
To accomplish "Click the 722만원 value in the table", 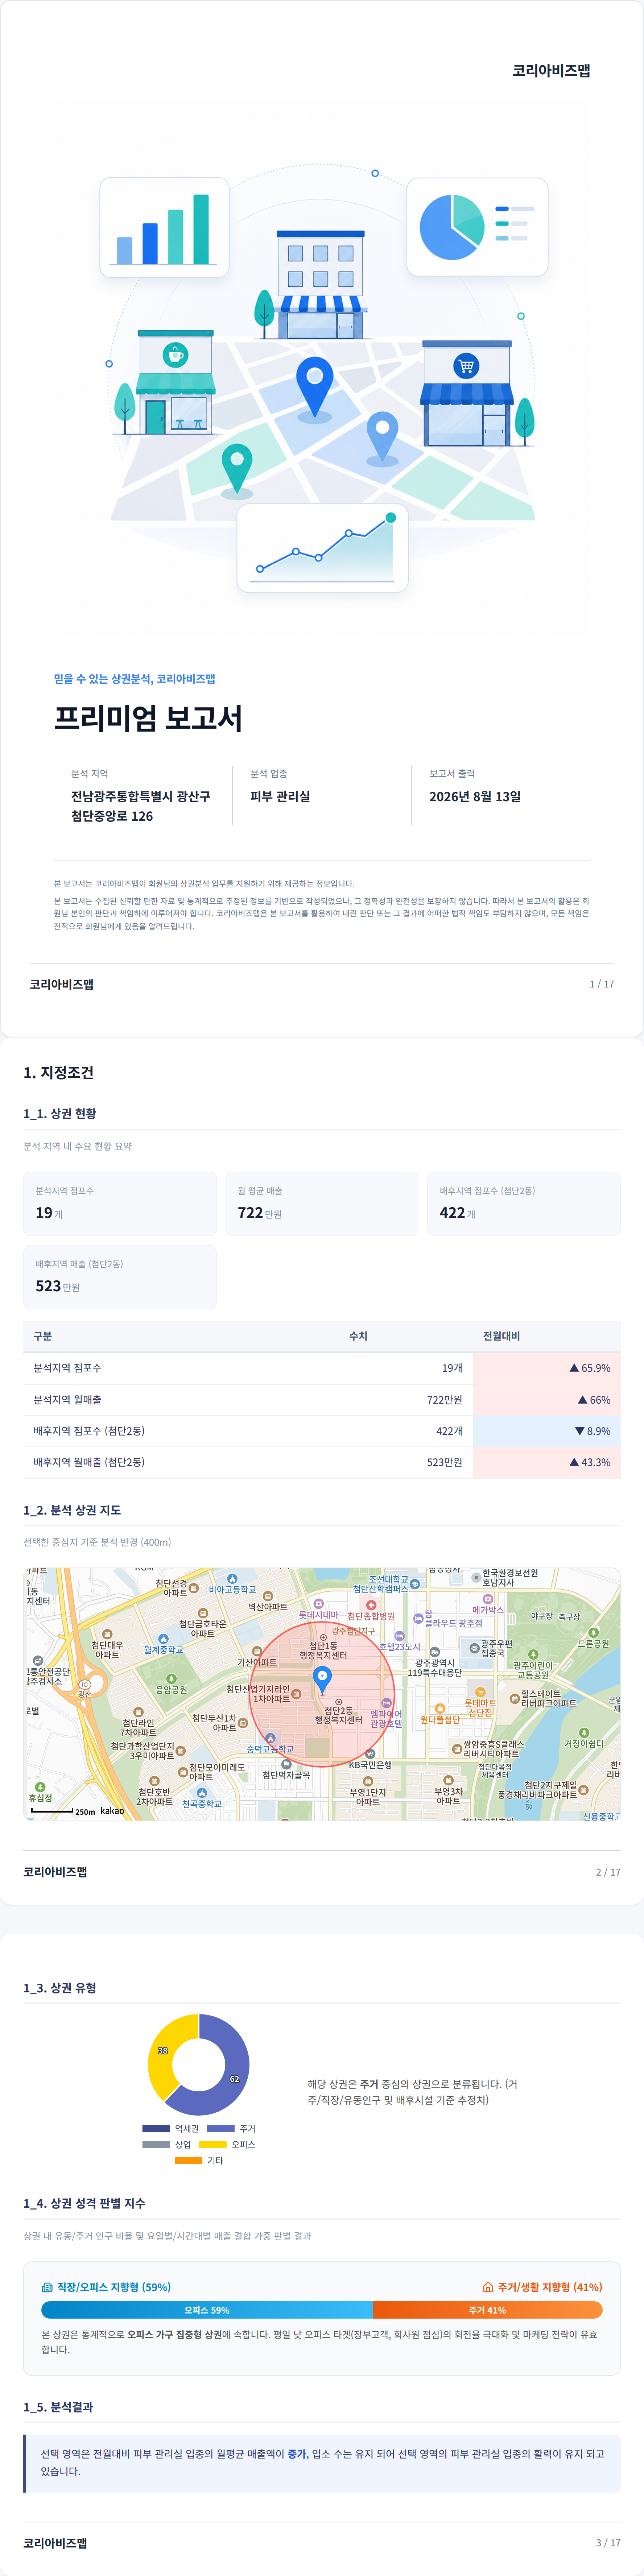I will coord(445,1400).
